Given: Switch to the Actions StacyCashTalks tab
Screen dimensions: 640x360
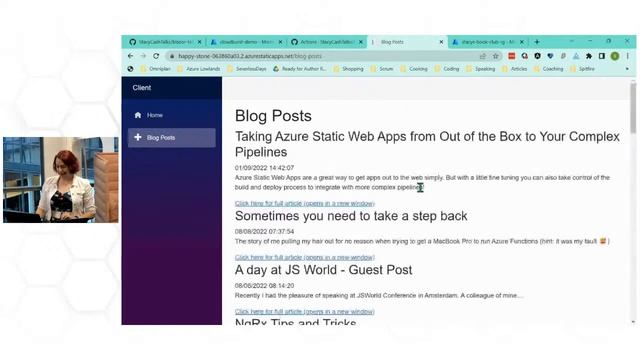Looking at the screenshot, I should click(x=327, y=42).
